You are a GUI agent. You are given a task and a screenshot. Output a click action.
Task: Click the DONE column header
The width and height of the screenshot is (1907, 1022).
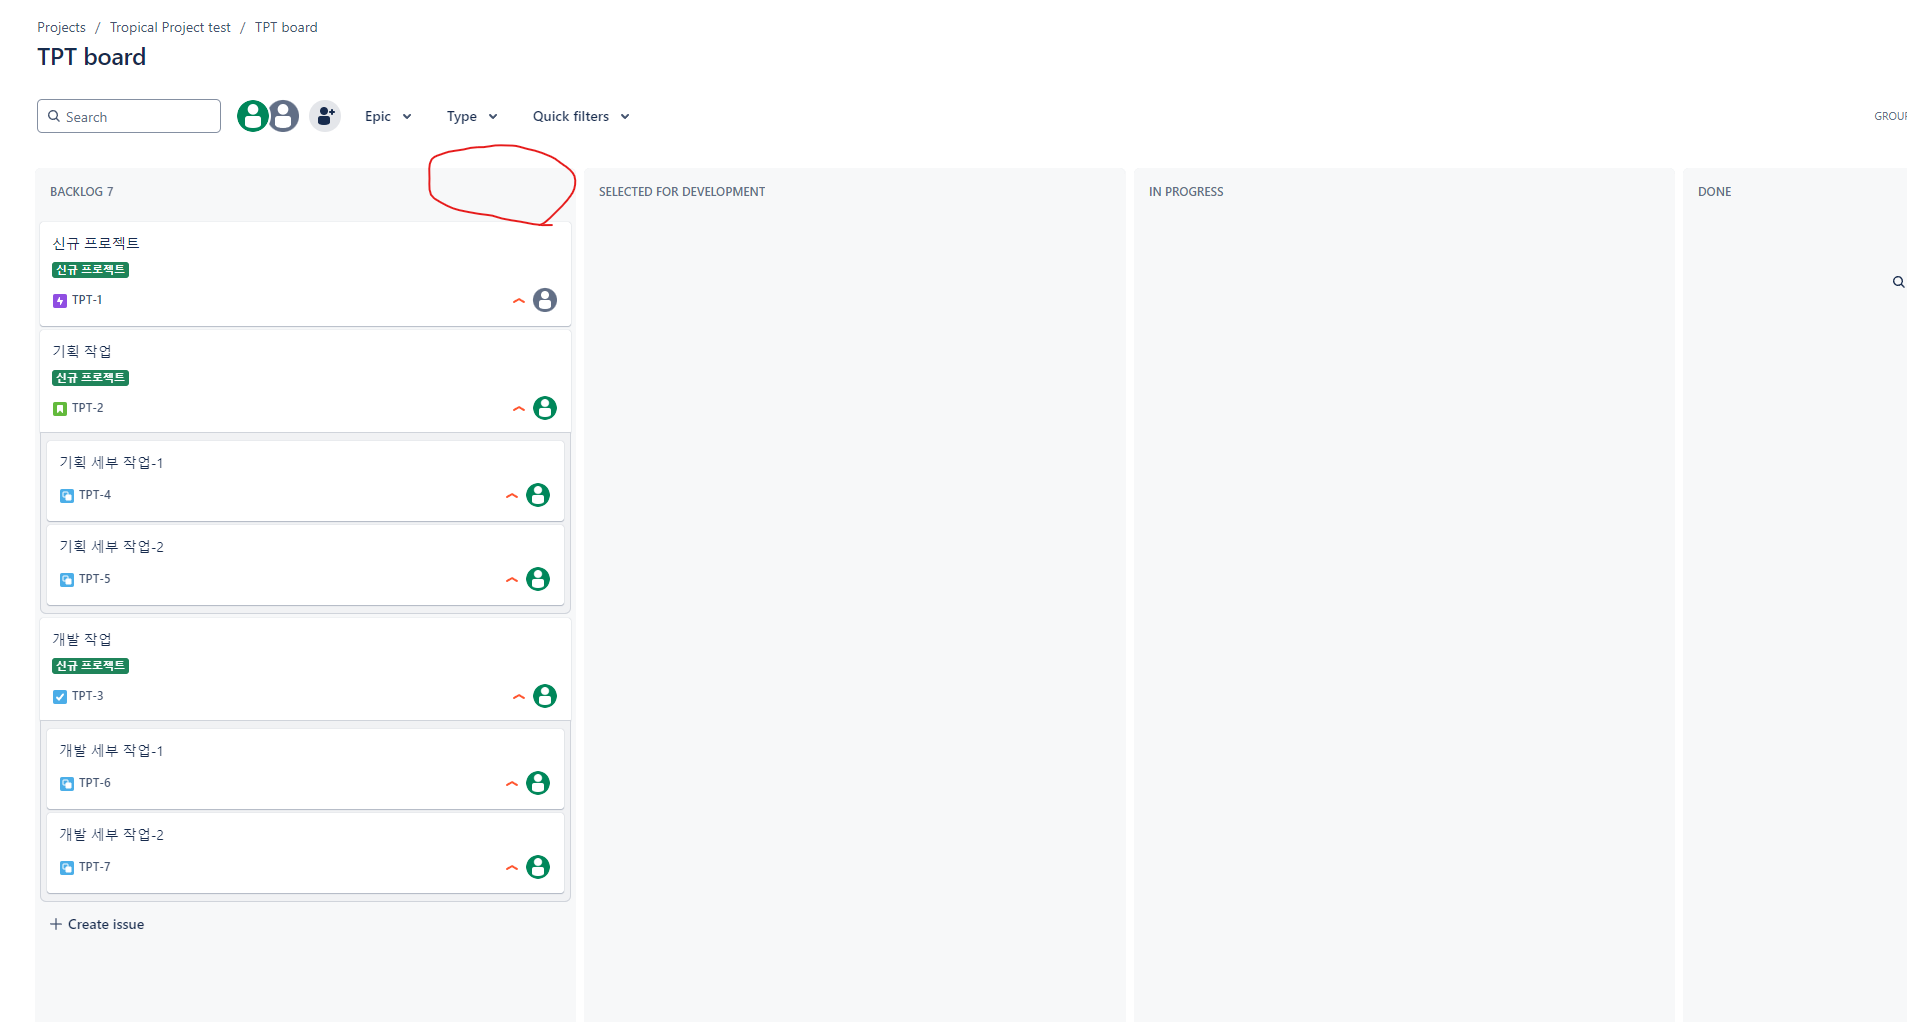[1714, 192]
